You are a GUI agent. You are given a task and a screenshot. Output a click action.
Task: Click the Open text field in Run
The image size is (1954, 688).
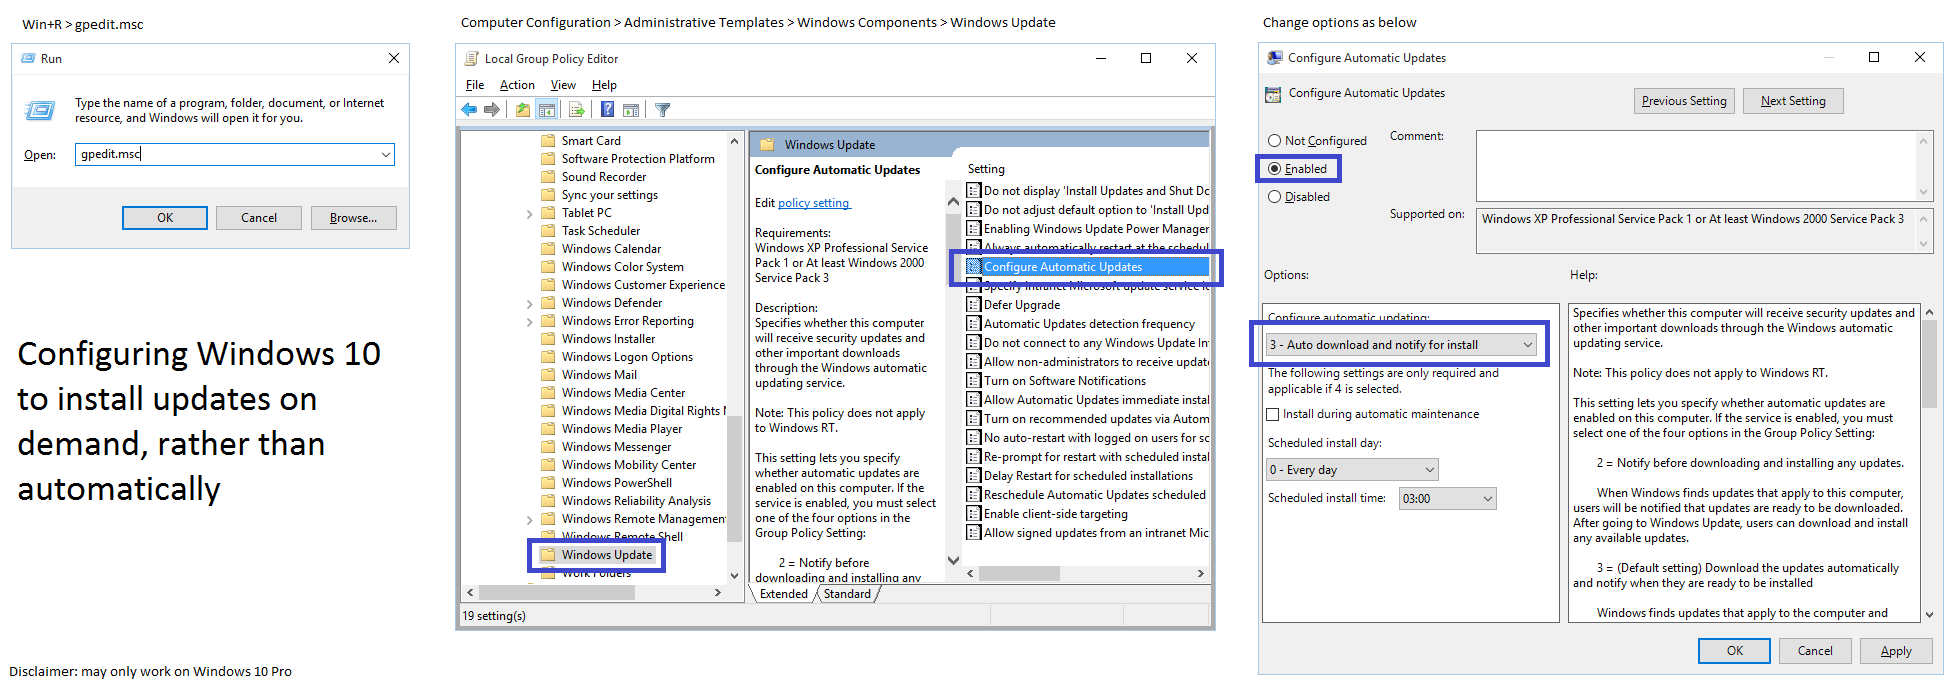pyautogui.click(x=228, y=154)
